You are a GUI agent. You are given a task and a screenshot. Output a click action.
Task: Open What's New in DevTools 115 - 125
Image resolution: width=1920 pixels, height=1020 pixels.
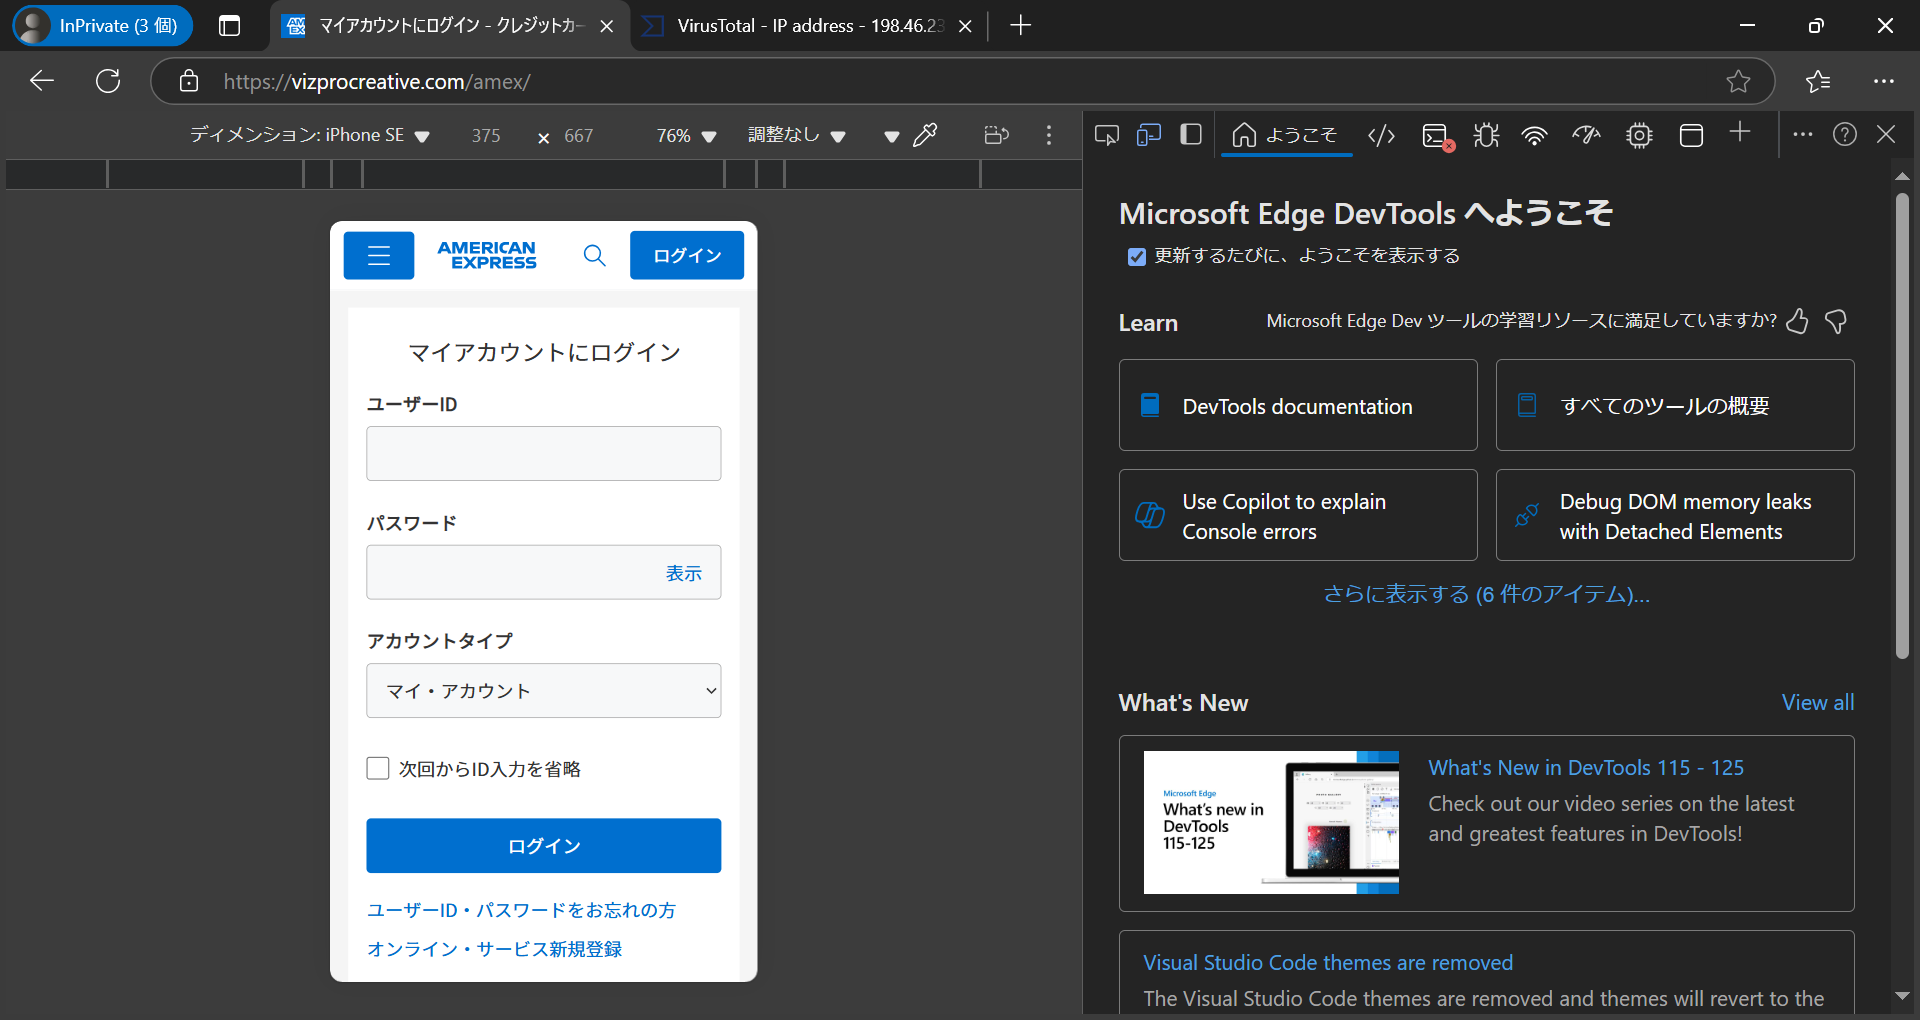point(1585,768)
